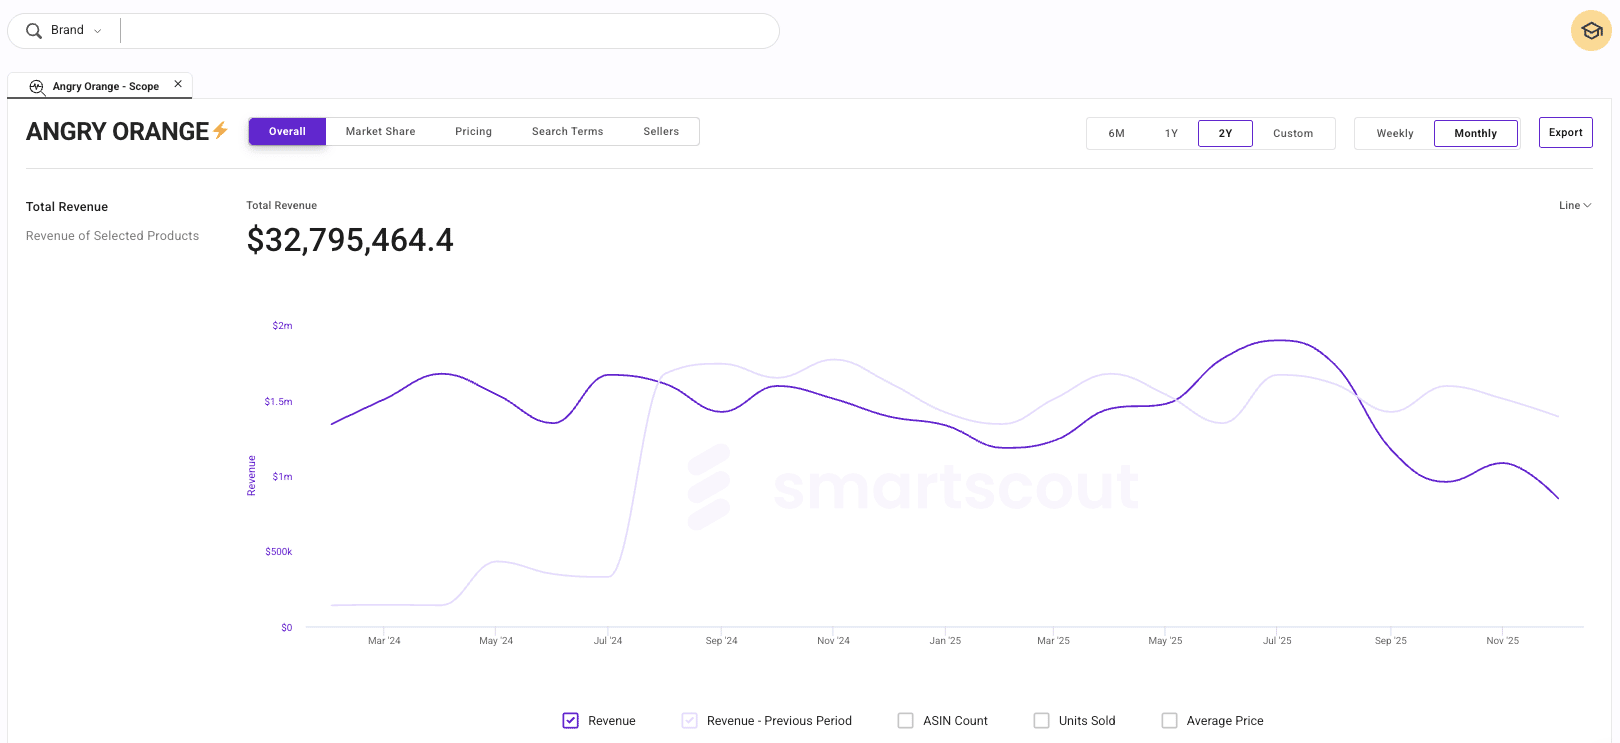Switch to the Market Share tab
1620x743 pixels.
coord(380,132)
